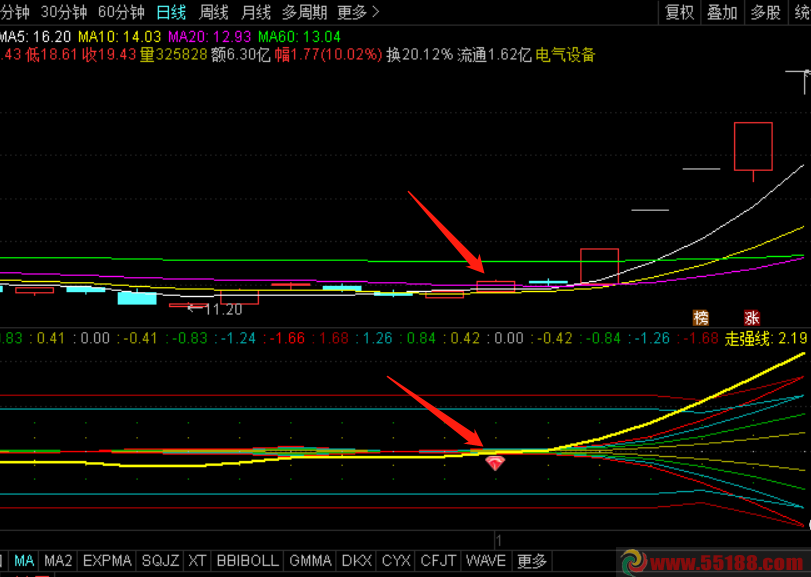The image size is (811, 577).
Task: Click the 换20.12% turnover rate
Action: (x=419, y=54)
